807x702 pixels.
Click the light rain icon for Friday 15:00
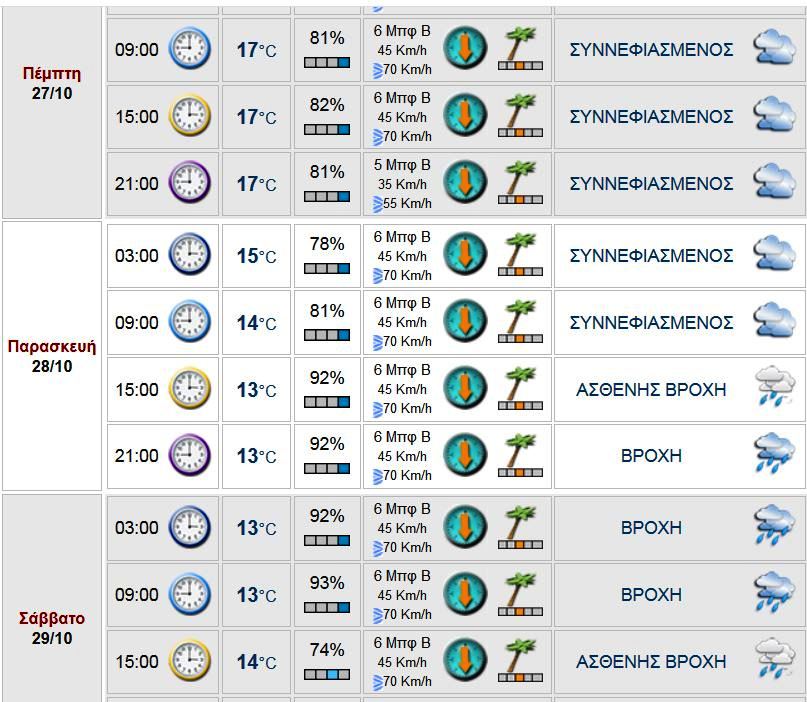point(773,389)
